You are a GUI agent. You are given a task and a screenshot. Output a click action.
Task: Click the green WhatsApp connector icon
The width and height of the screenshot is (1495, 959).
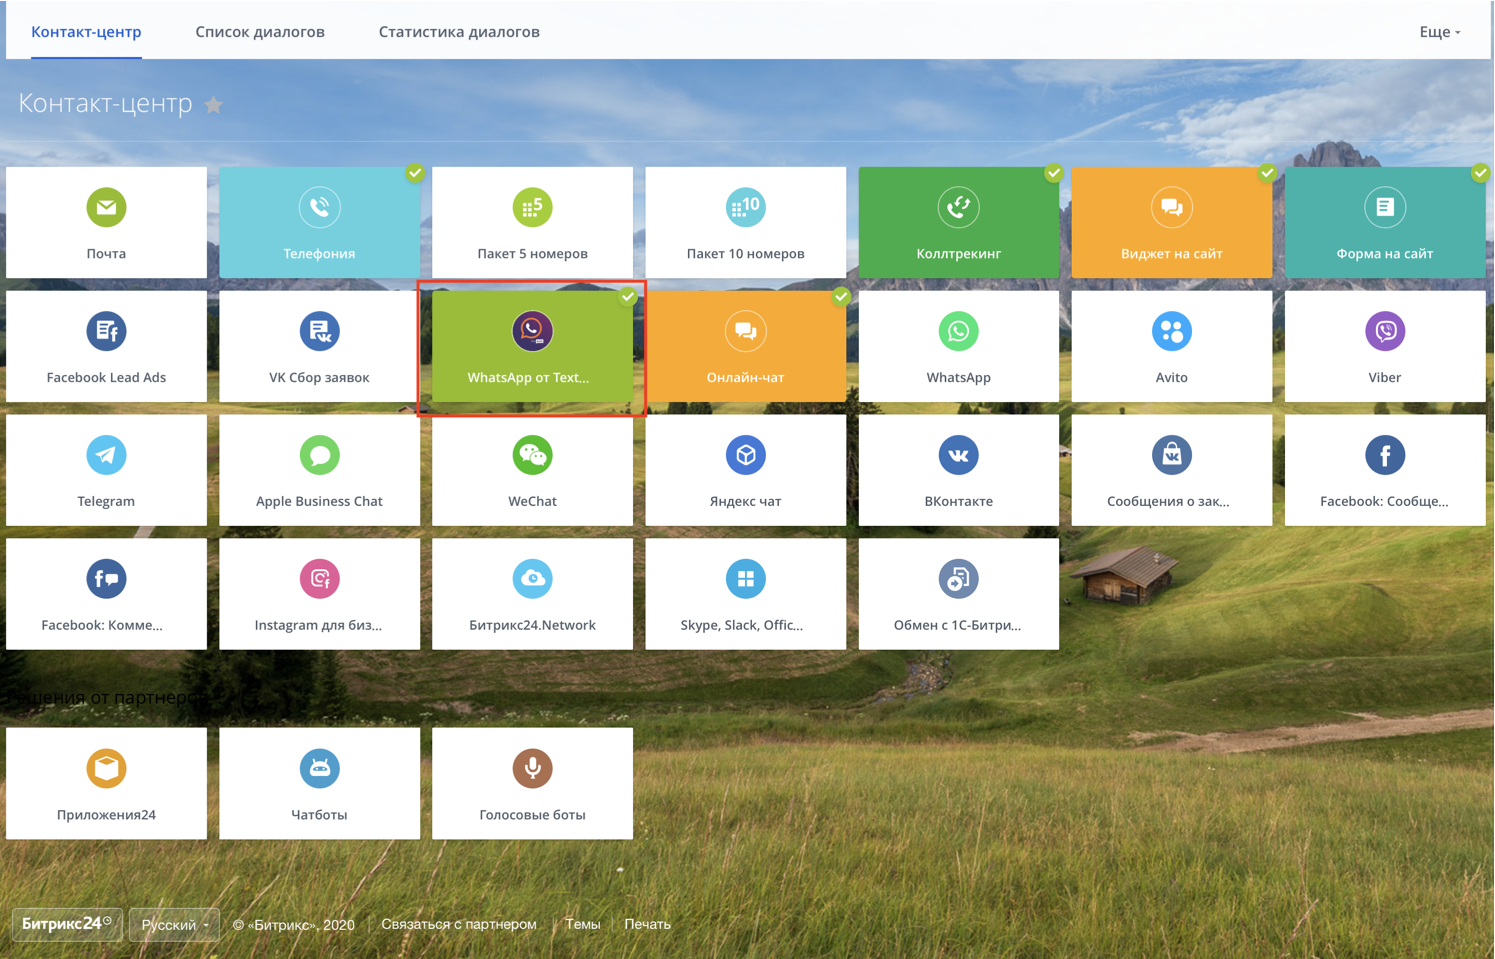coord(958,331)
